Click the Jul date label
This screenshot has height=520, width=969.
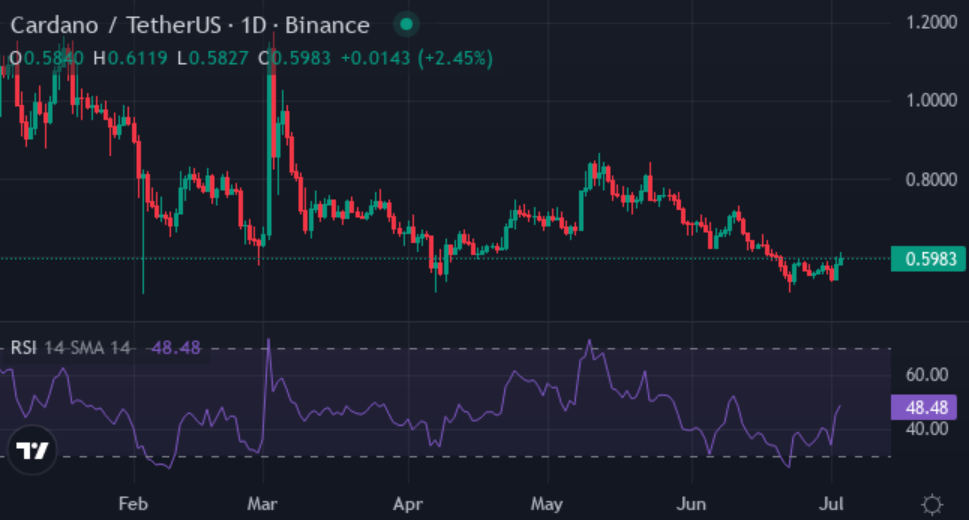pyautogui.click(x=831, y=504)
